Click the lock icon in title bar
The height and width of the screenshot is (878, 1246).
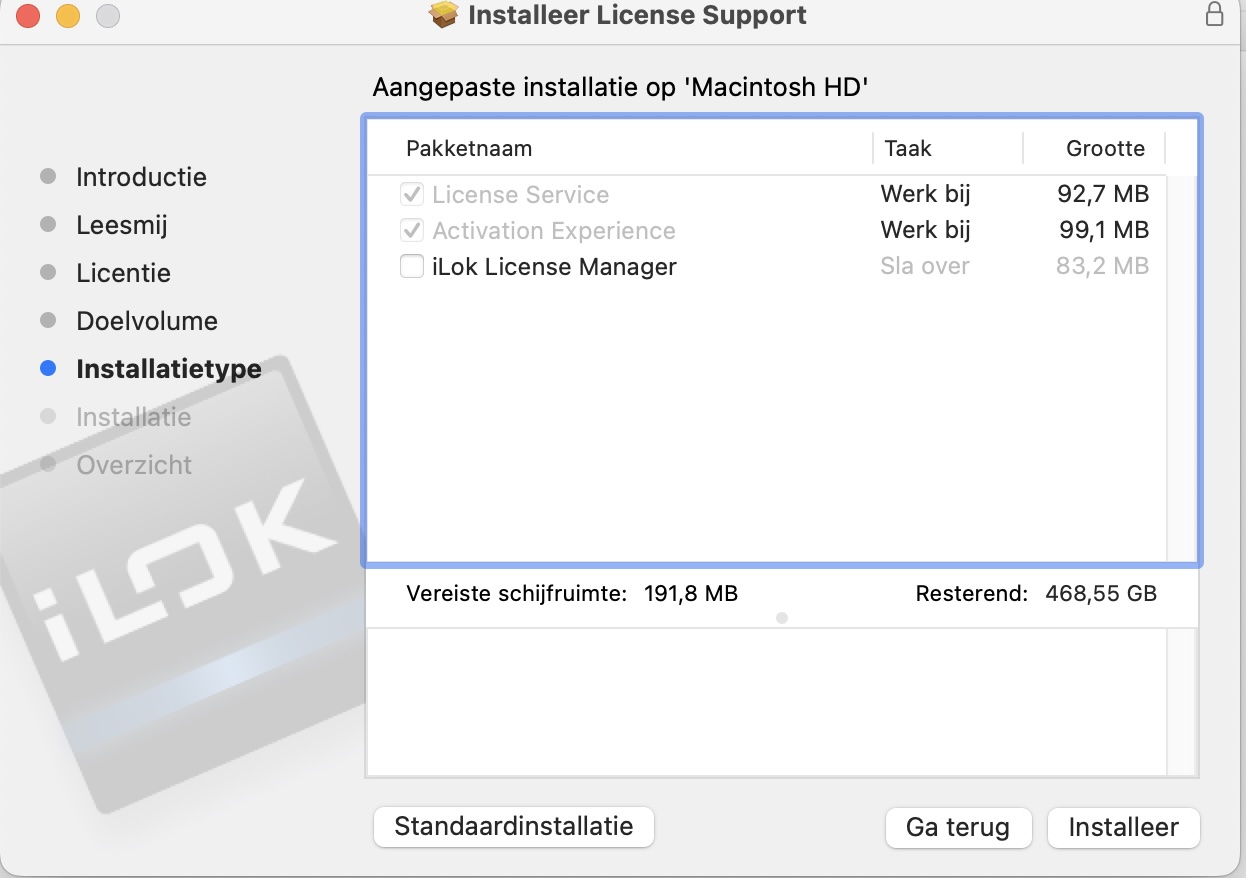(1214, 15)
